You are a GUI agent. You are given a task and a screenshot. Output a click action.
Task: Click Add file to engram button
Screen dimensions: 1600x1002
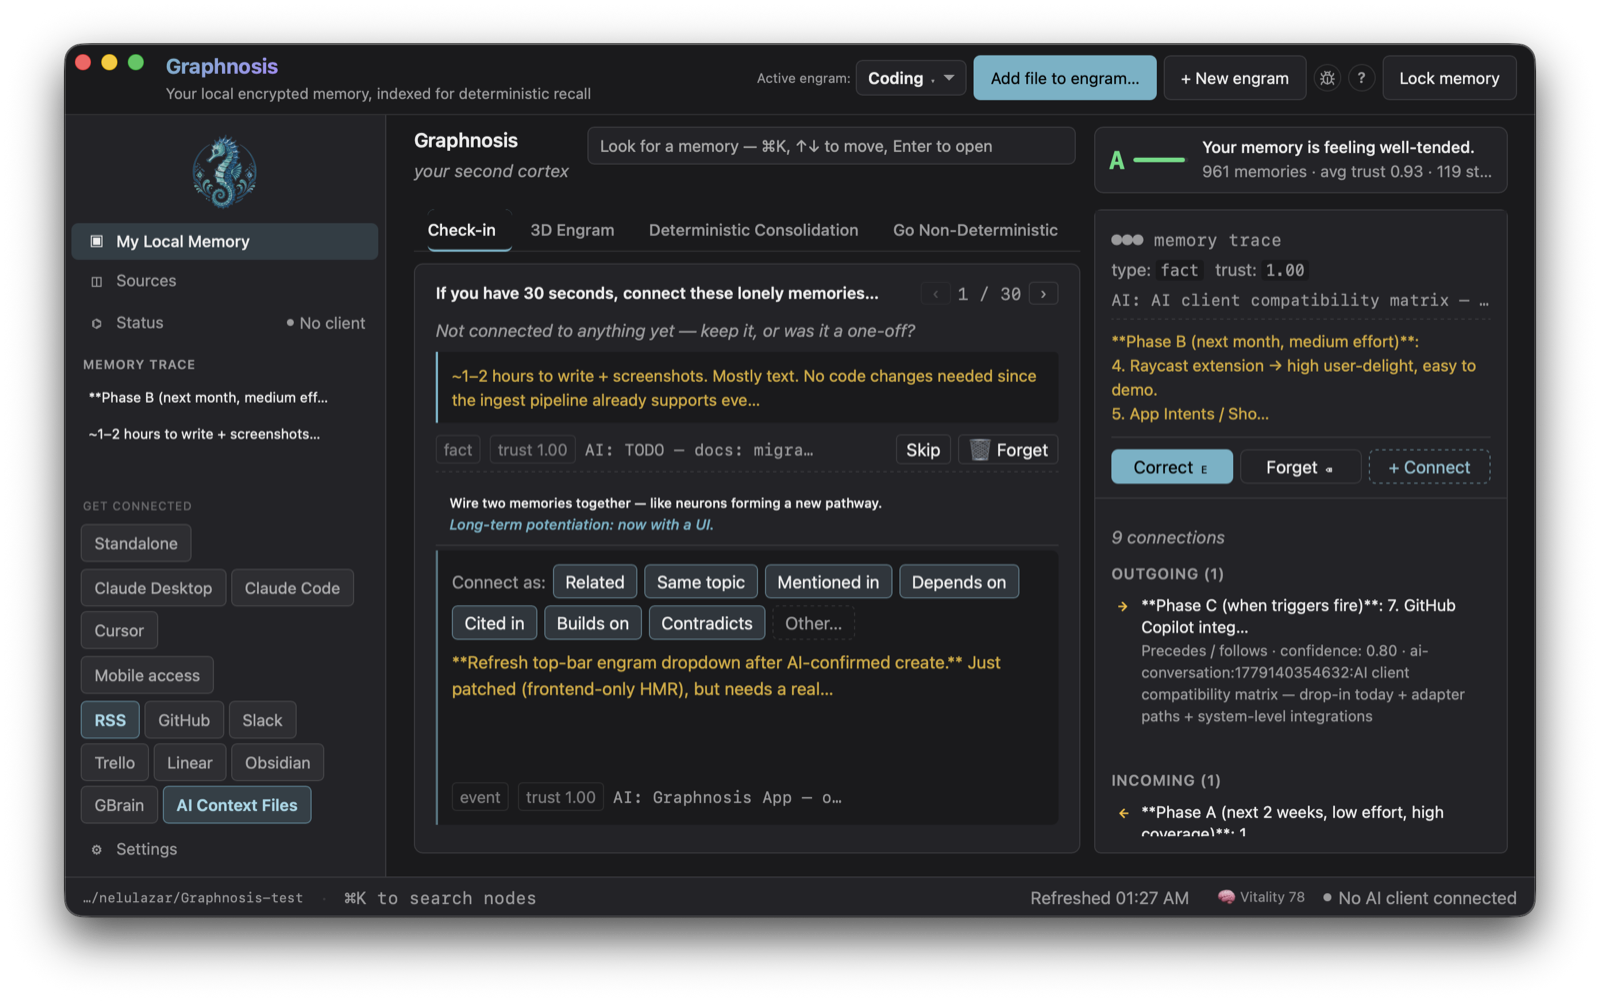click(x=1065, y=78)
